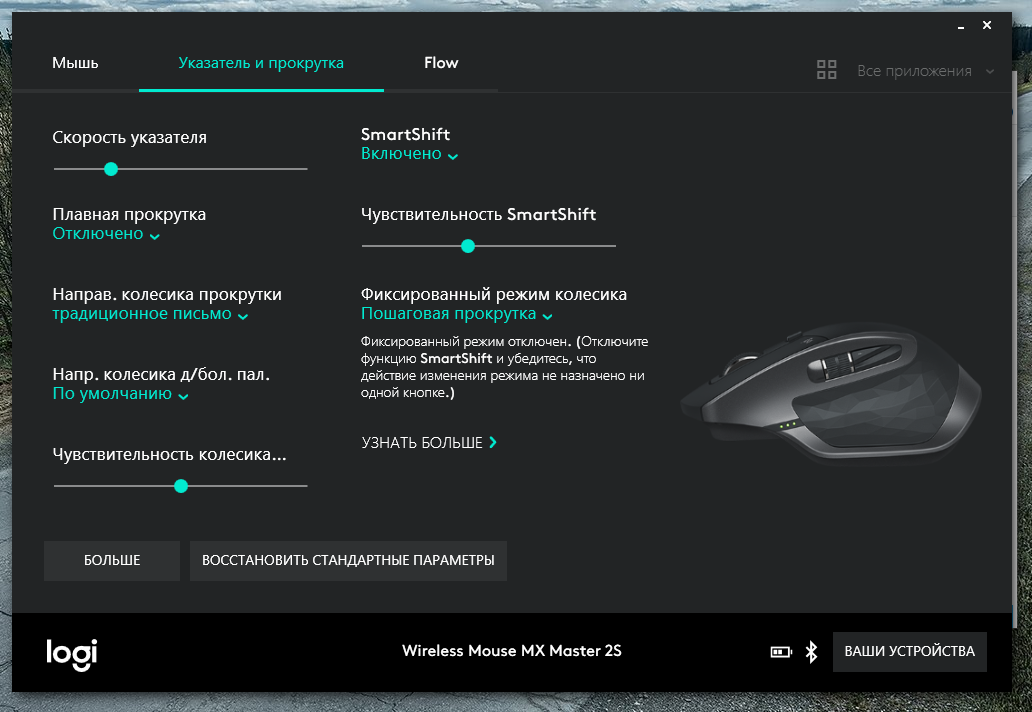Open the Мышь tab
The image size is (1032, 712).
[x=75, y=63]
